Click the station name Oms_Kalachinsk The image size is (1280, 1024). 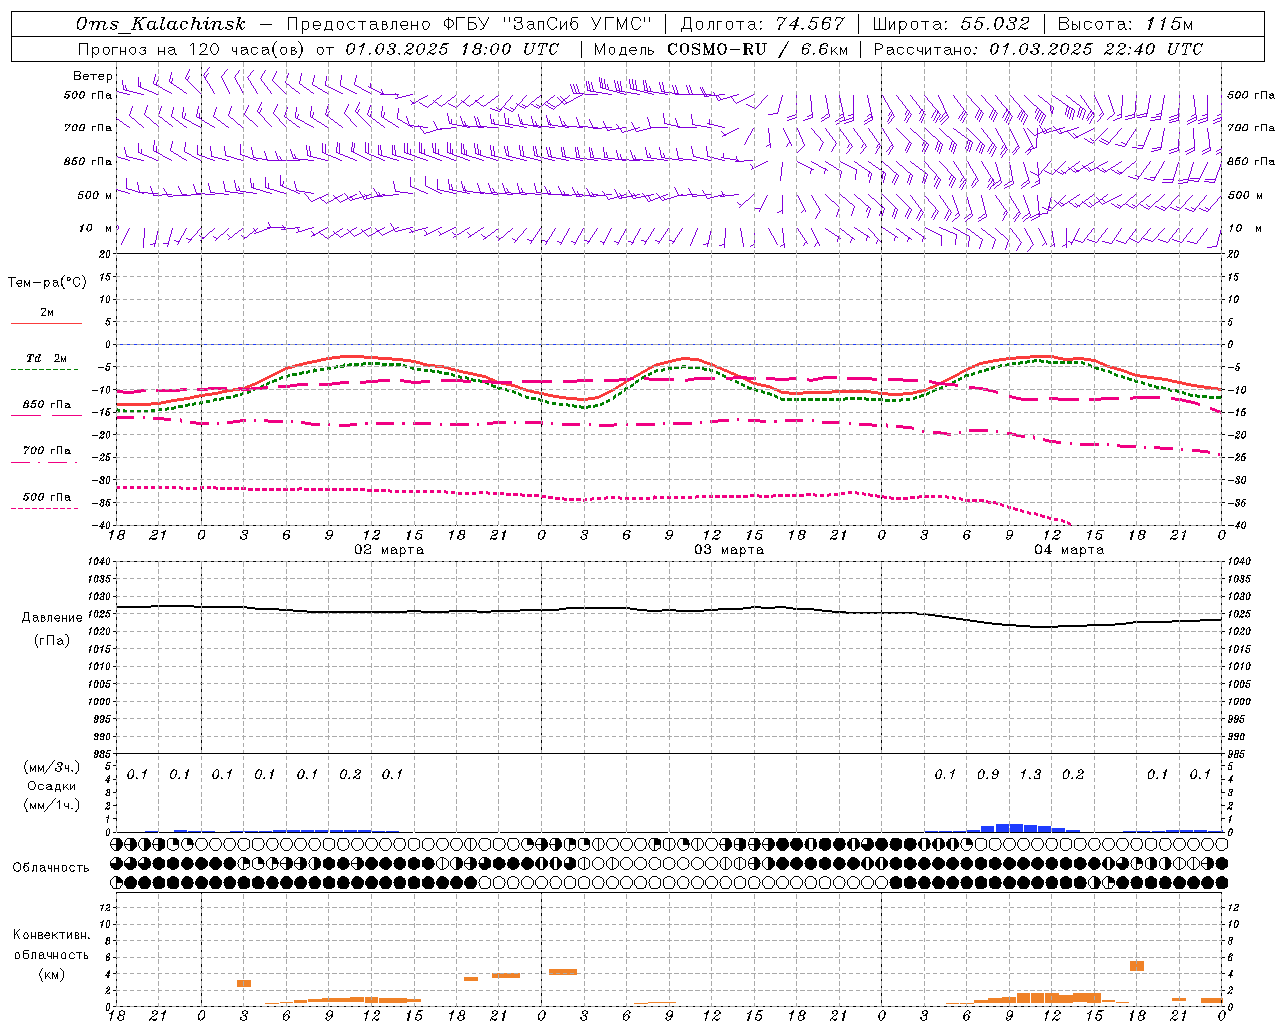pos(160,24)
